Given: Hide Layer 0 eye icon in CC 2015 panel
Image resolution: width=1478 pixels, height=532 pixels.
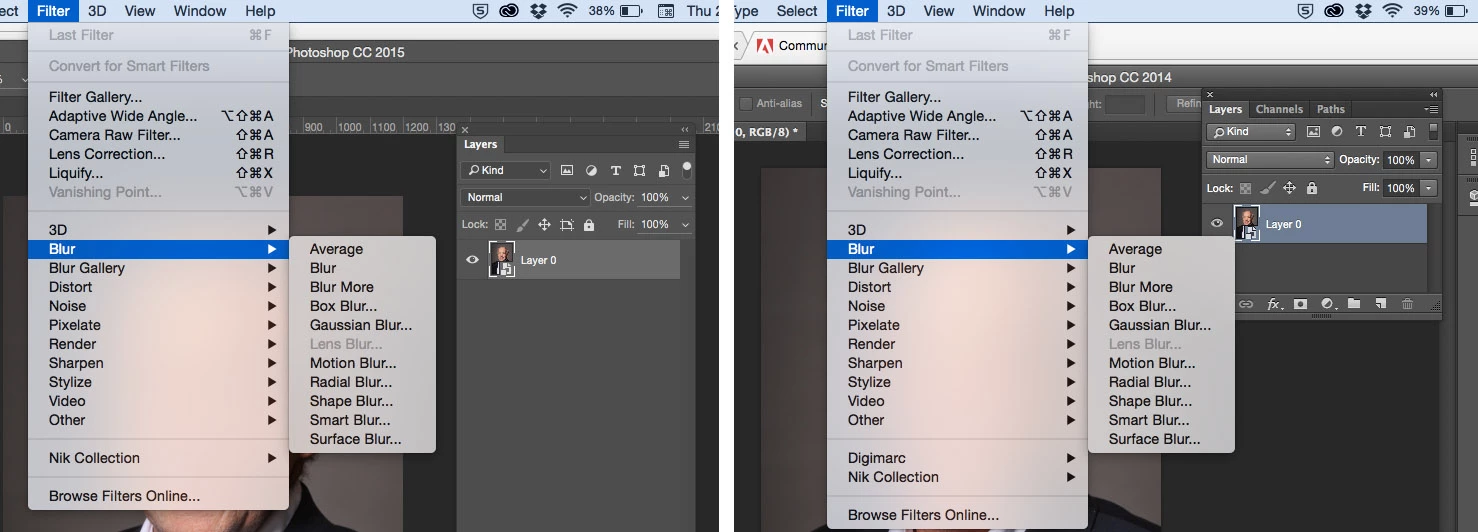Looking at the screenshot, I should [x=473, y=260].
